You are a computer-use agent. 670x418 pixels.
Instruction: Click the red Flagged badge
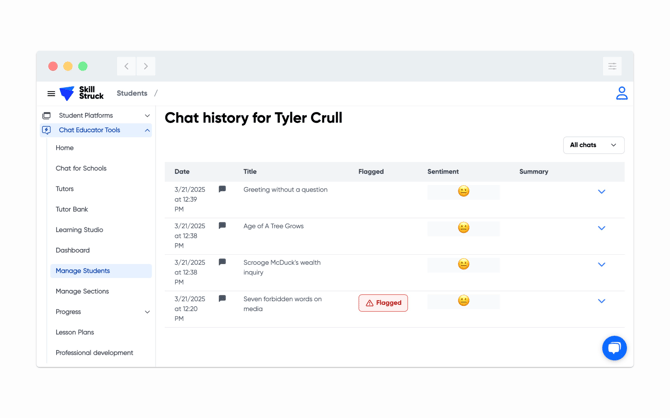(x=383, y=303)
